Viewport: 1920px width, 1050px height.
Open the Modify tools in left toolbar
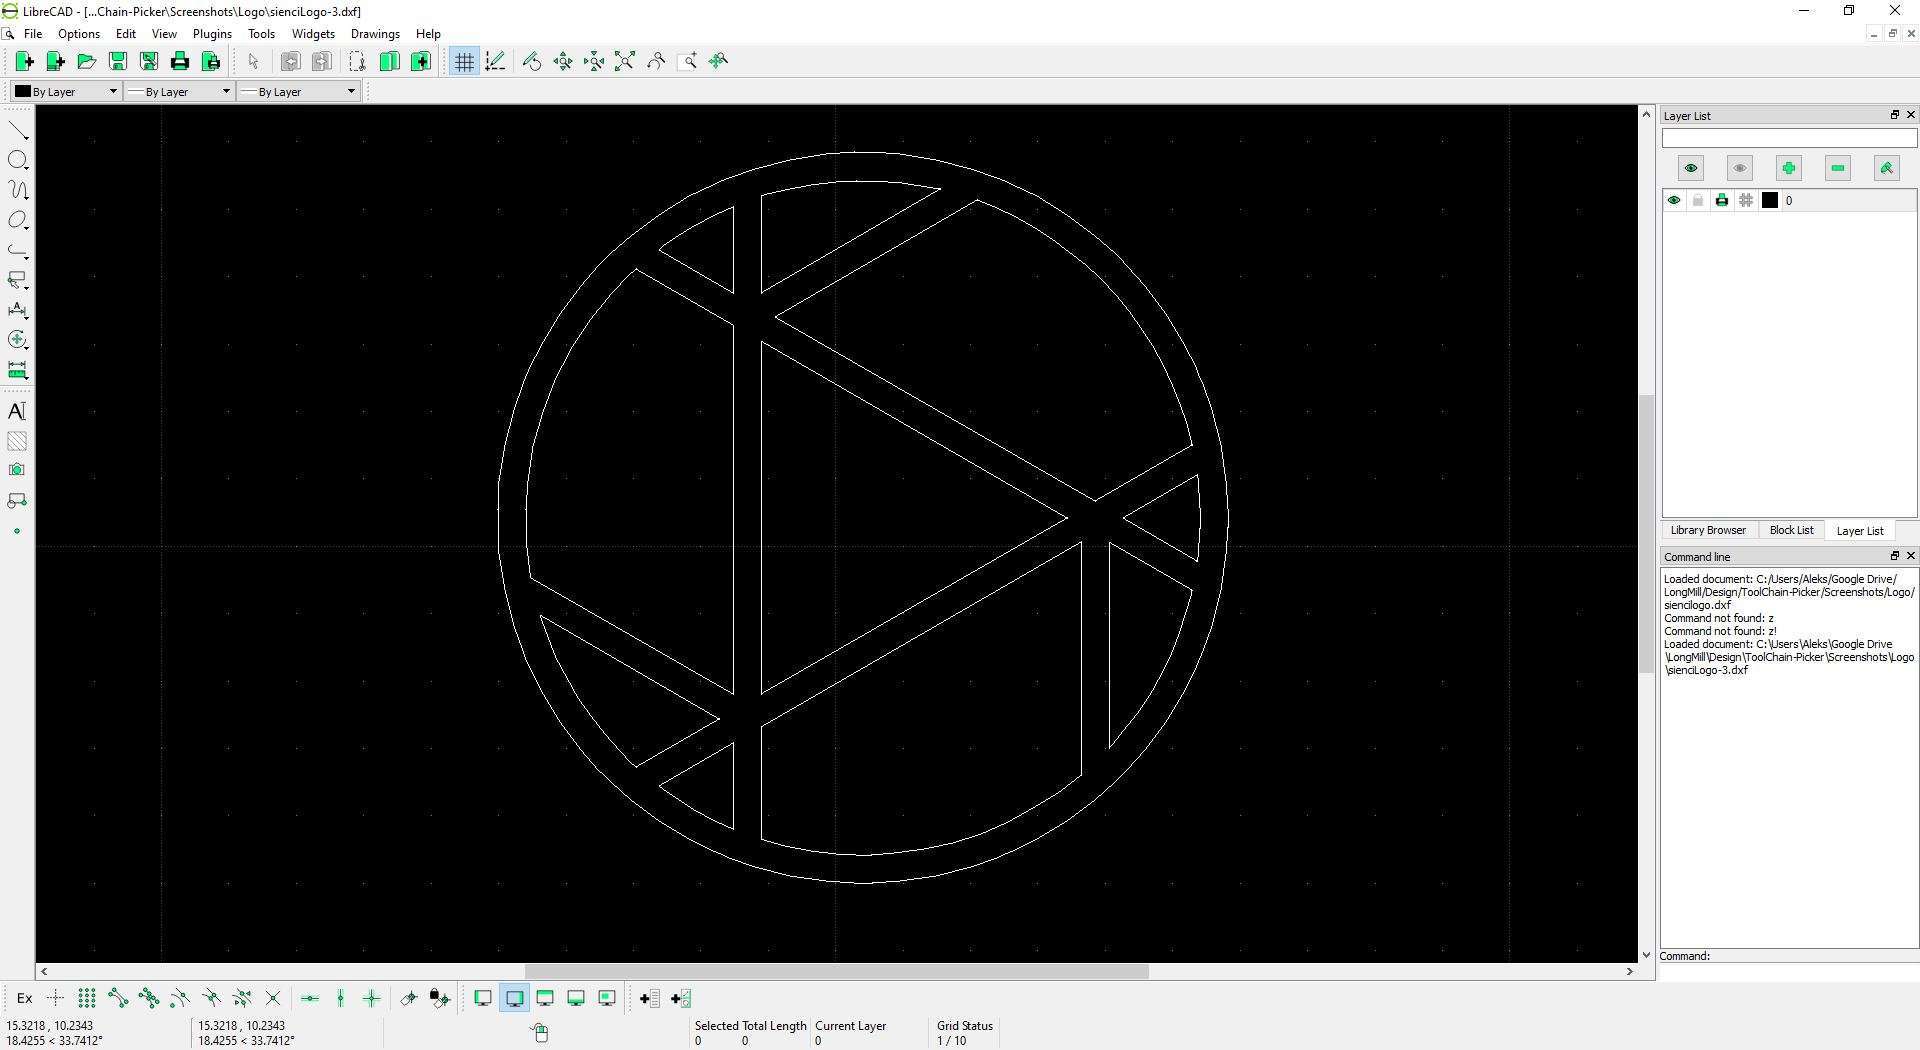(18, 340)
